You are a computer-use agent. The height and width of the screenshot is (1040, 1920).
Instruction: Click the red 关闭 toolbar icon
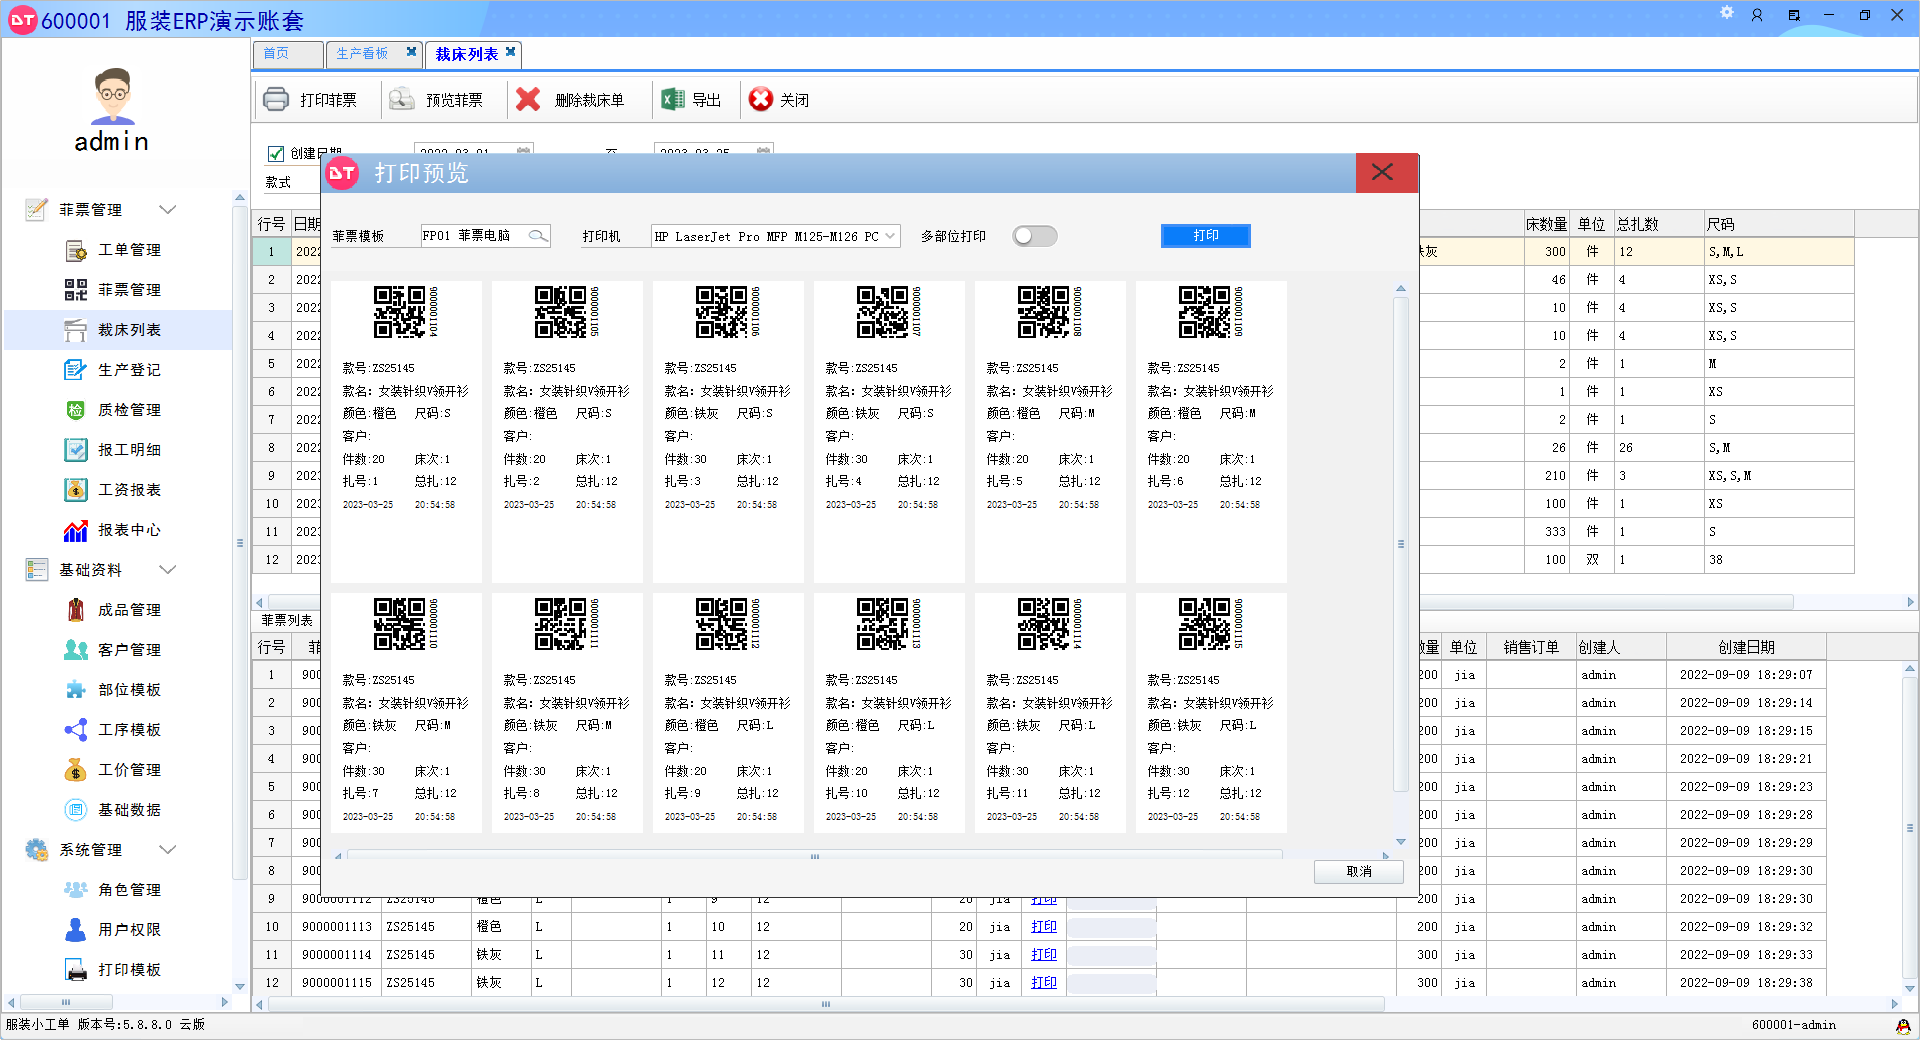[x=761, y=99]
